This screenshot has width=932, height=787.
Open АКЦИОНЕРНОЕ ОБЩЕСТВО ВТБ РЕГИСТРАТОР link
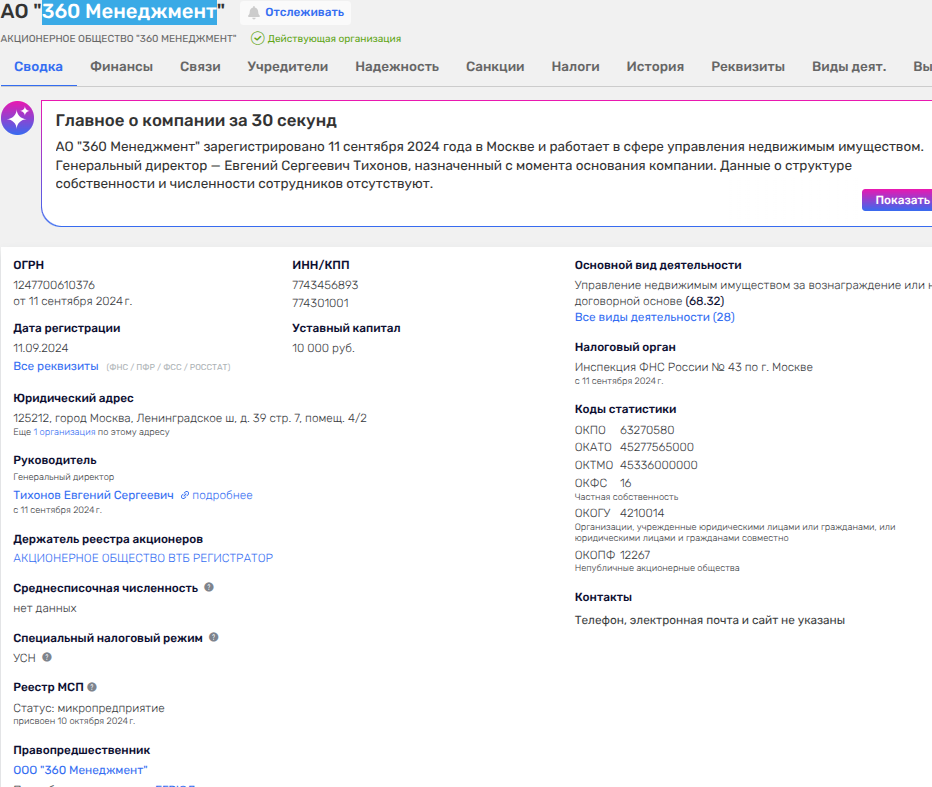[143, 558]
